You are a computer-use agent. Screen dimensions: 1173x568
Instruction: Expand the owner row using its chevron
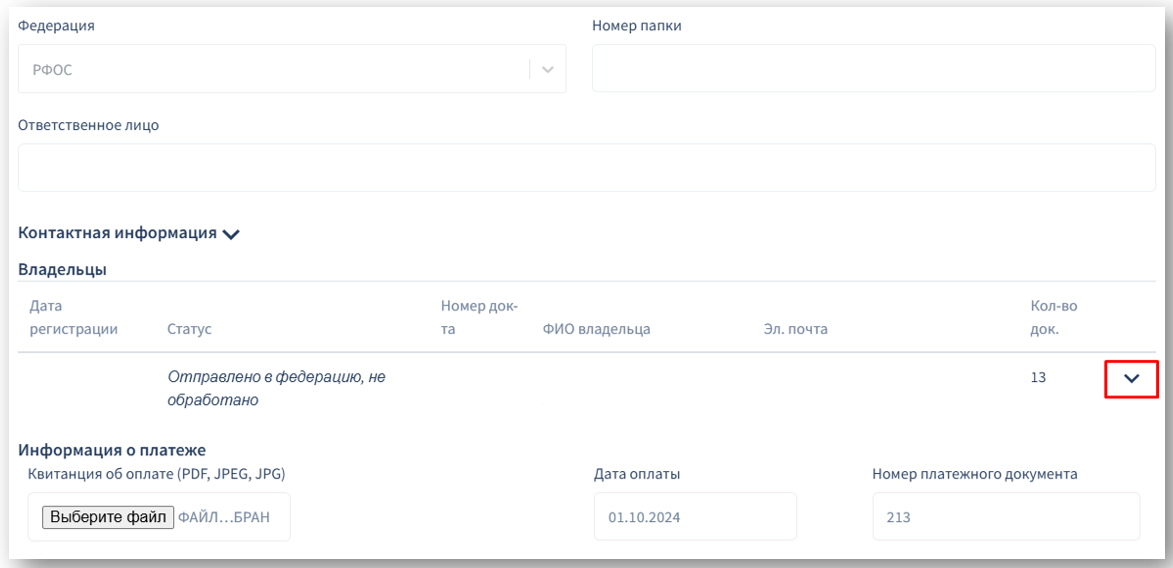click(1131, 379)
